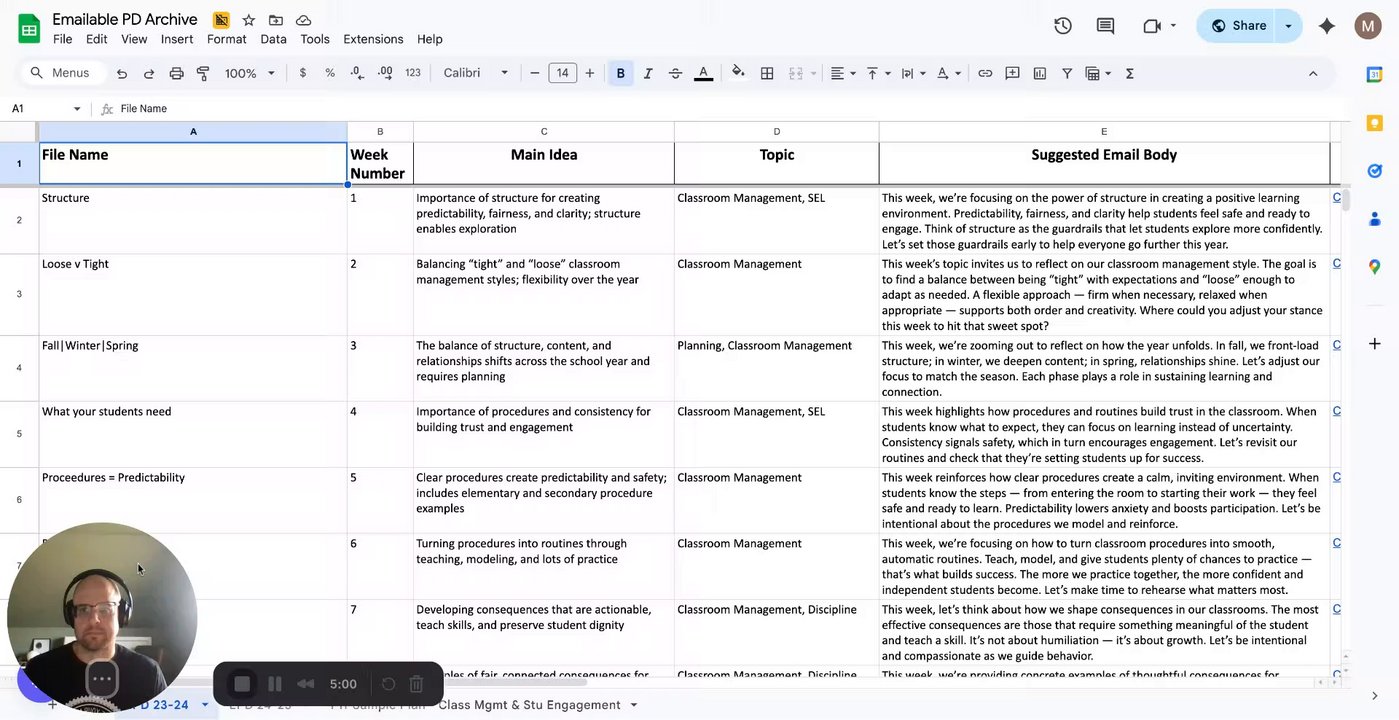Open version history clock icon
The image size is (1399, 720).
coord(1063,26)
